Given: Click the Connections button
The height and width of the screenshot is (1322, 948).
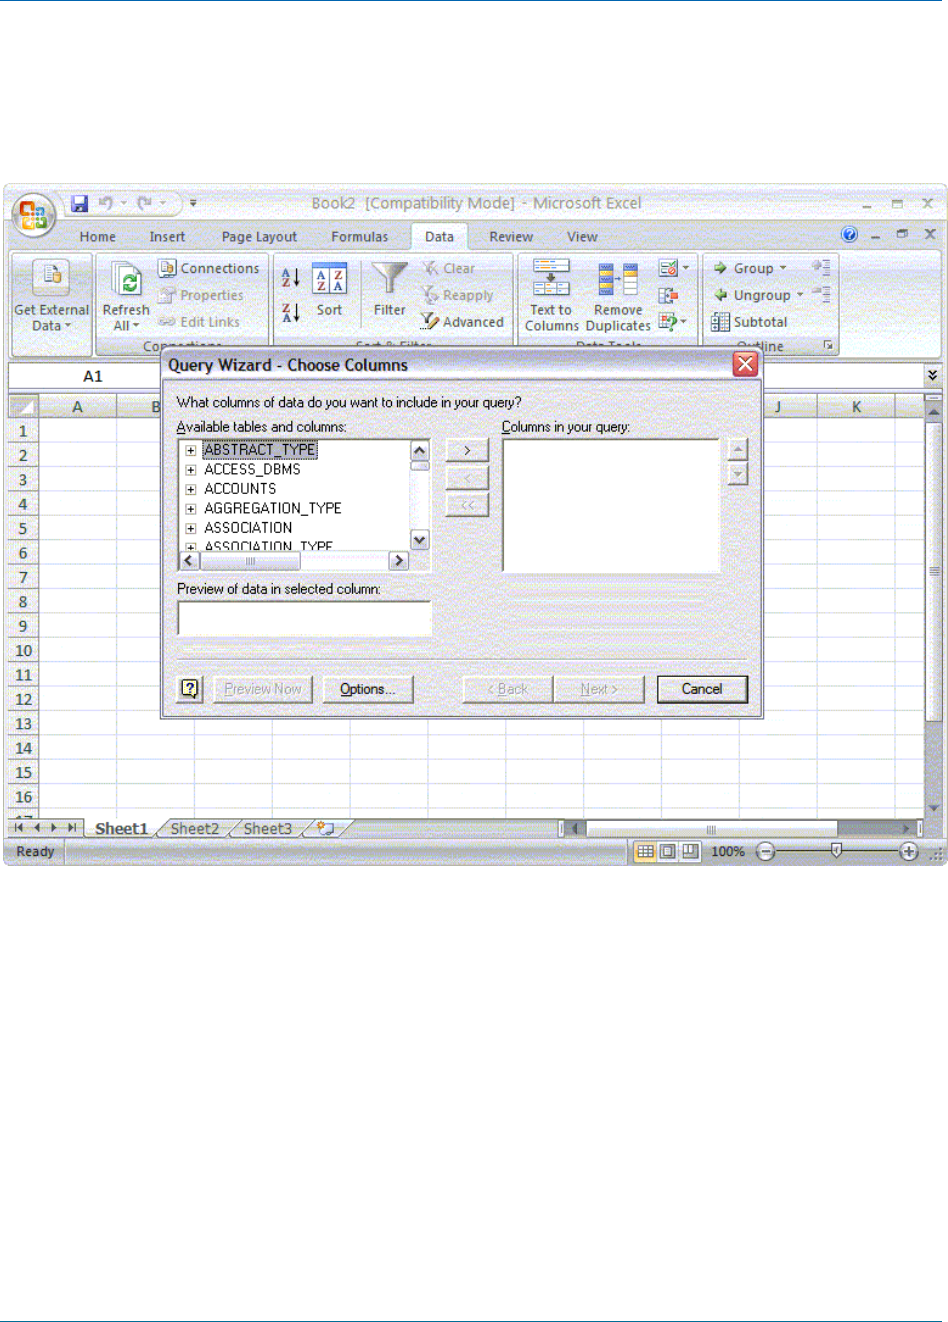Looking at the screenshot, I should click(209, 268).
